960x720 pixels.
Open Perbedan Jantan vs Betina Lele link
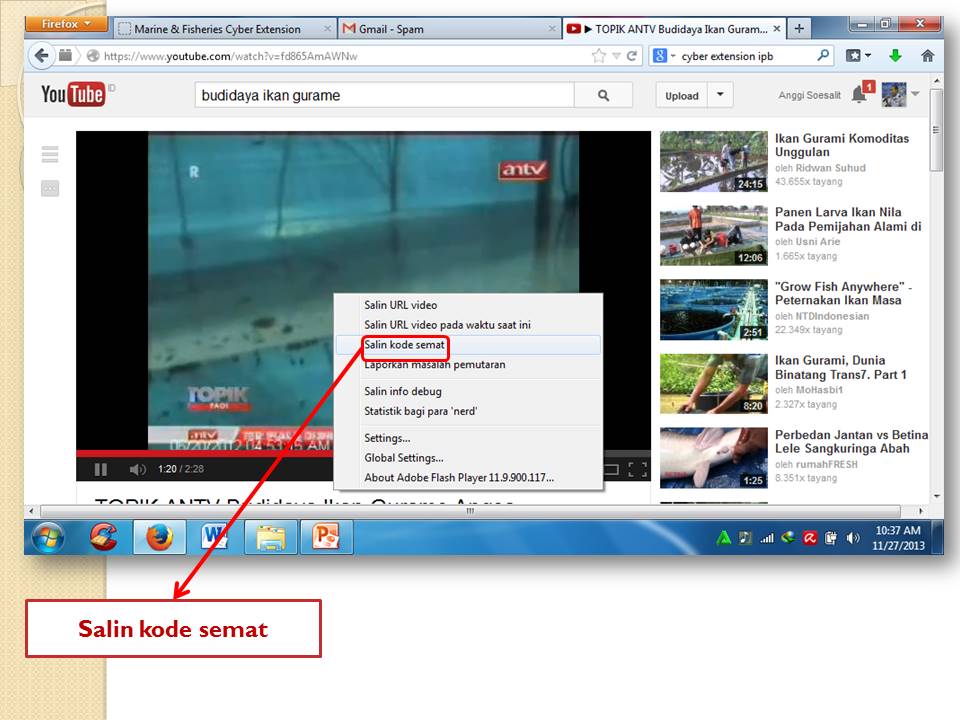[851, 441]
